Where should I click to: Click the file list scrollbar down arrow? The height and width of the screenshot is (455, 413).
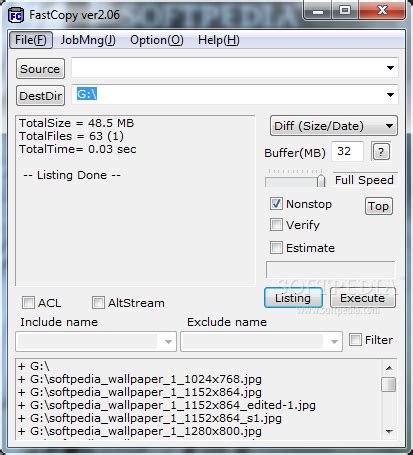389,431
